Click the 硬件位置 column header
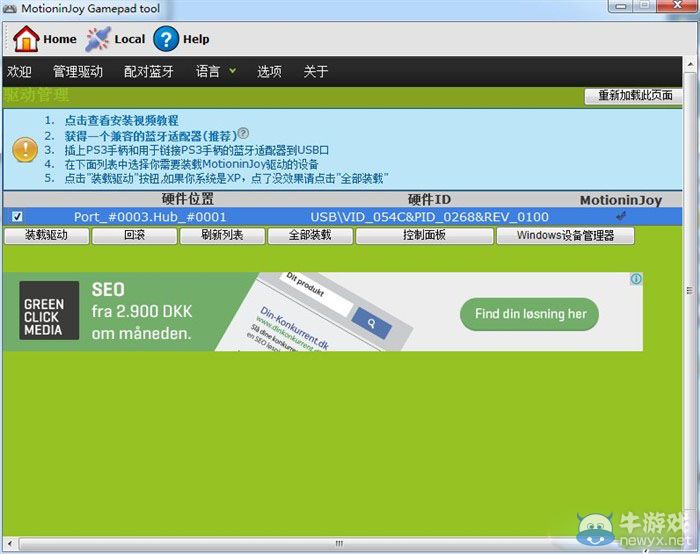 pyautogui.click(x=188, y=199)
